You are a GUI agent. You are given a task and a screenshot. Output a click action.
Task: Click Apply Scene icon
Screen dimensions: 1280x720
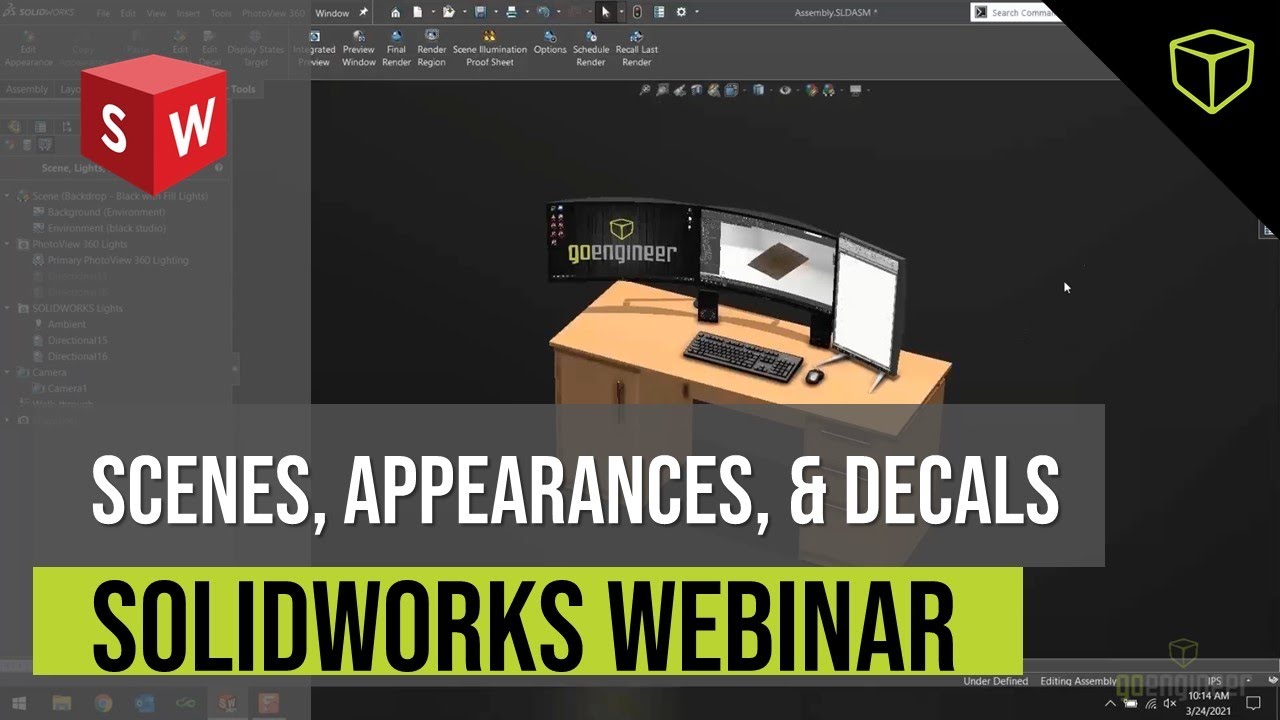tap(828, 89)
